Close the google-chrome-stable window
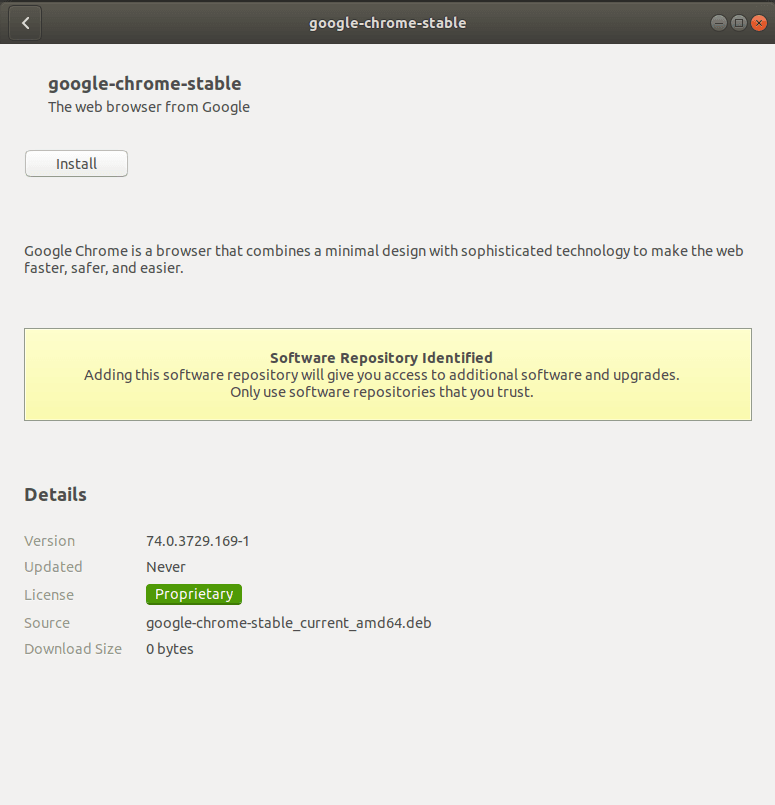The width and height of the screenshot is (775, 805). click(x=759, y=23)
